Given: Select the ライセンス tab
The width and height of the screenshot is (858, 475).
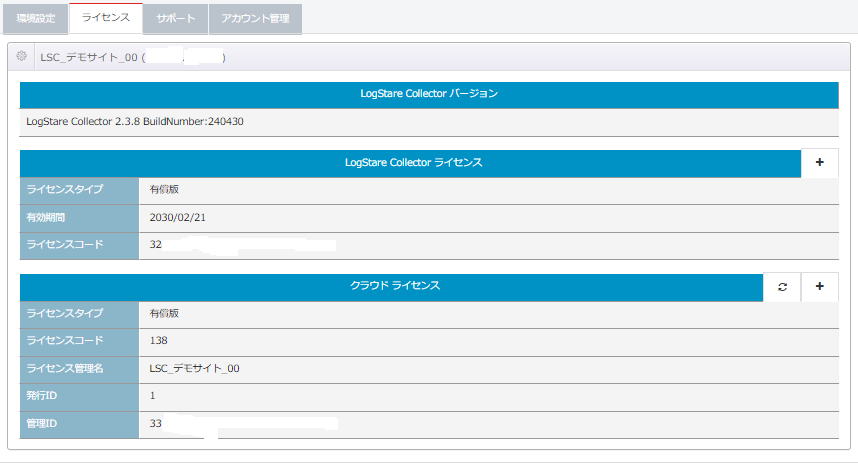Looking at the screenshot, I should click(106, 18).
